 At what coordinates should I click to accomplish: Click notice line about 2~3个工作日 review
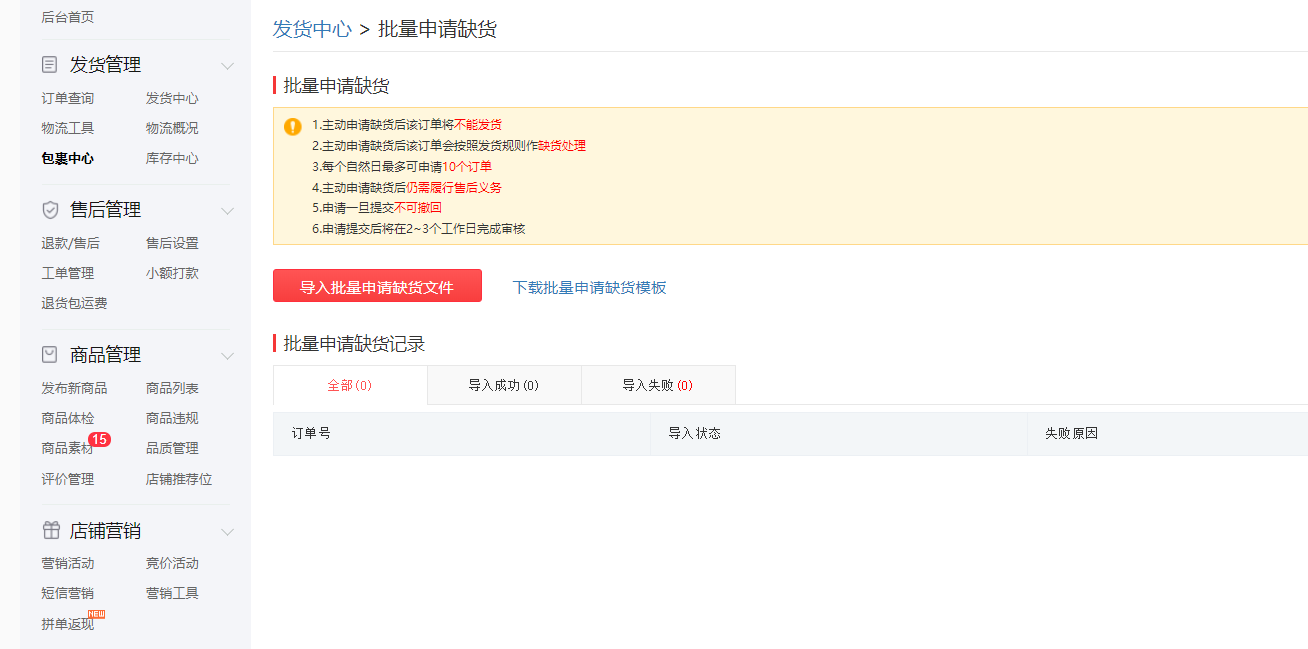tap(419, 228)
